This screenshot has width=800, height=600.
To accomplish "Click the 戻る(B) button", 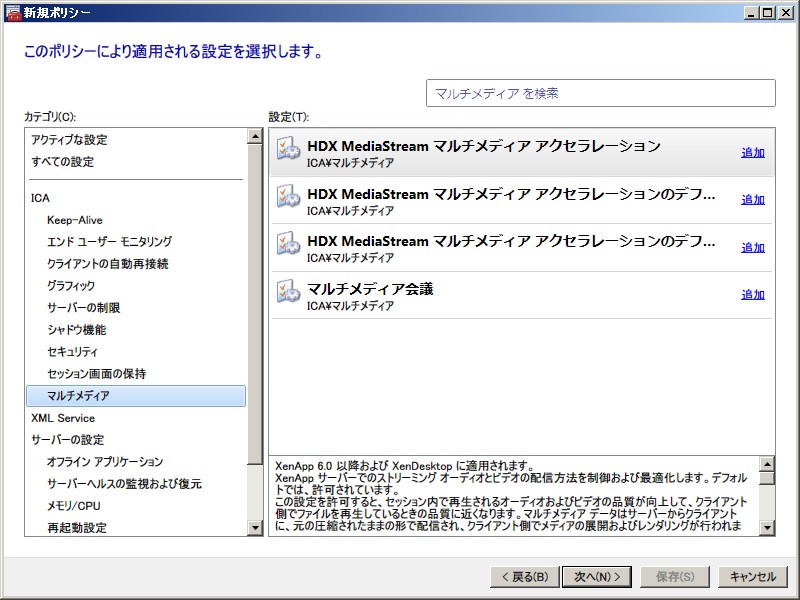I will point(522,577).
